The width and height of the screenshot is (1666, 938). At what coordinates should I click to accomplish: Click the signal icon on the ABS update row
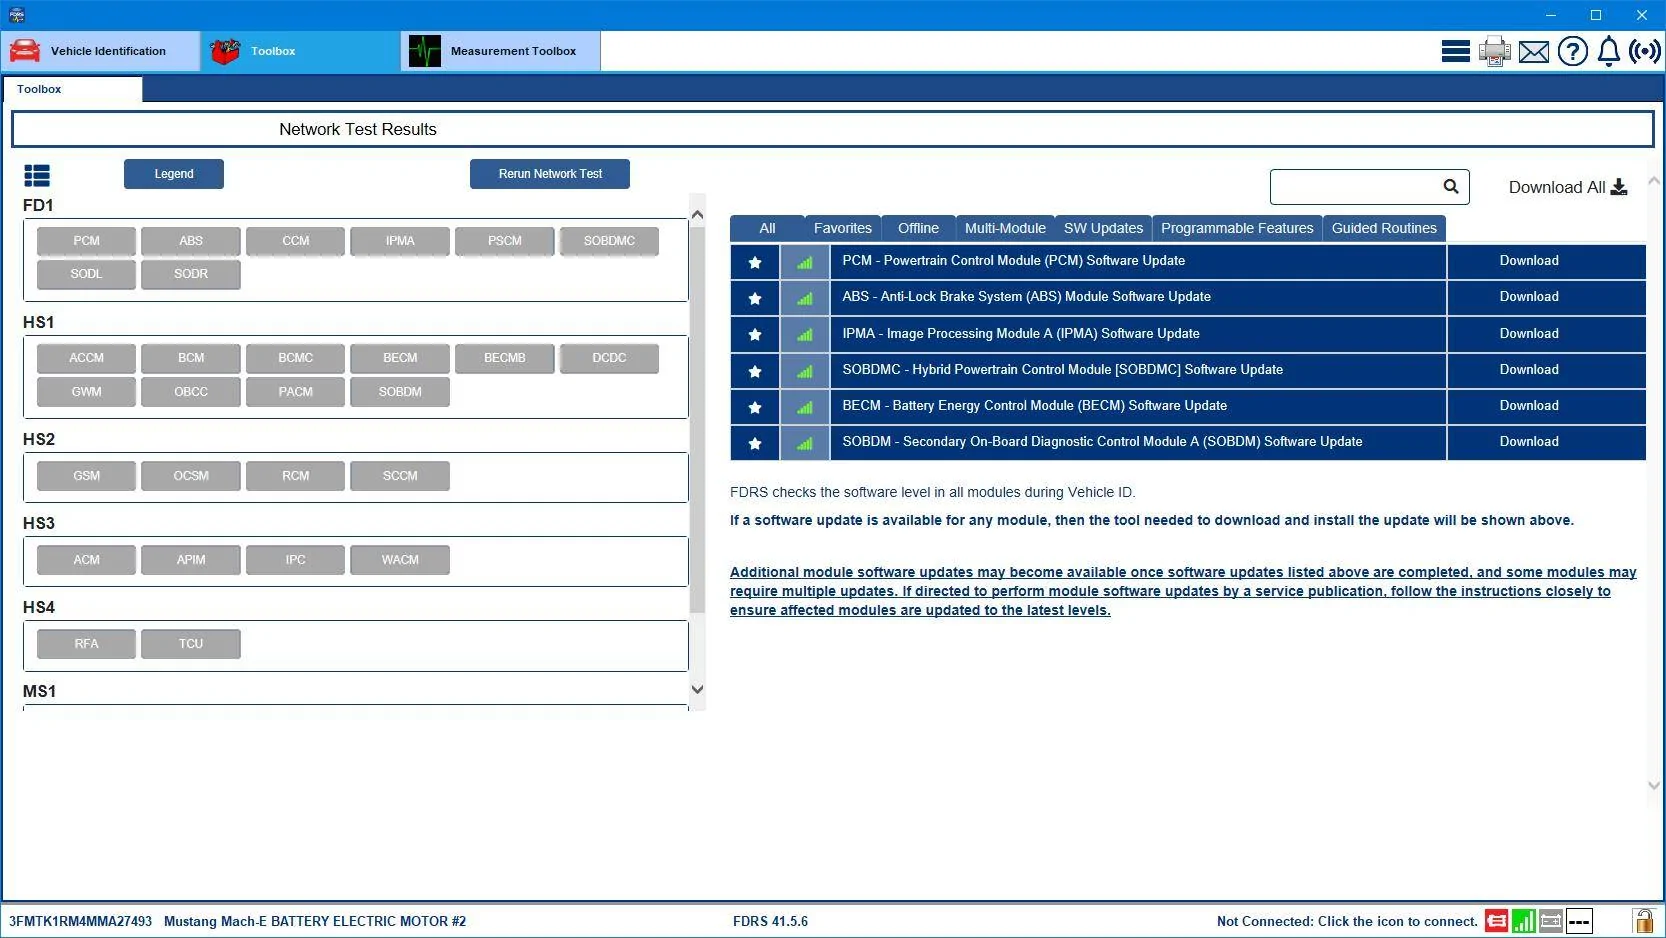click(805, 298)
